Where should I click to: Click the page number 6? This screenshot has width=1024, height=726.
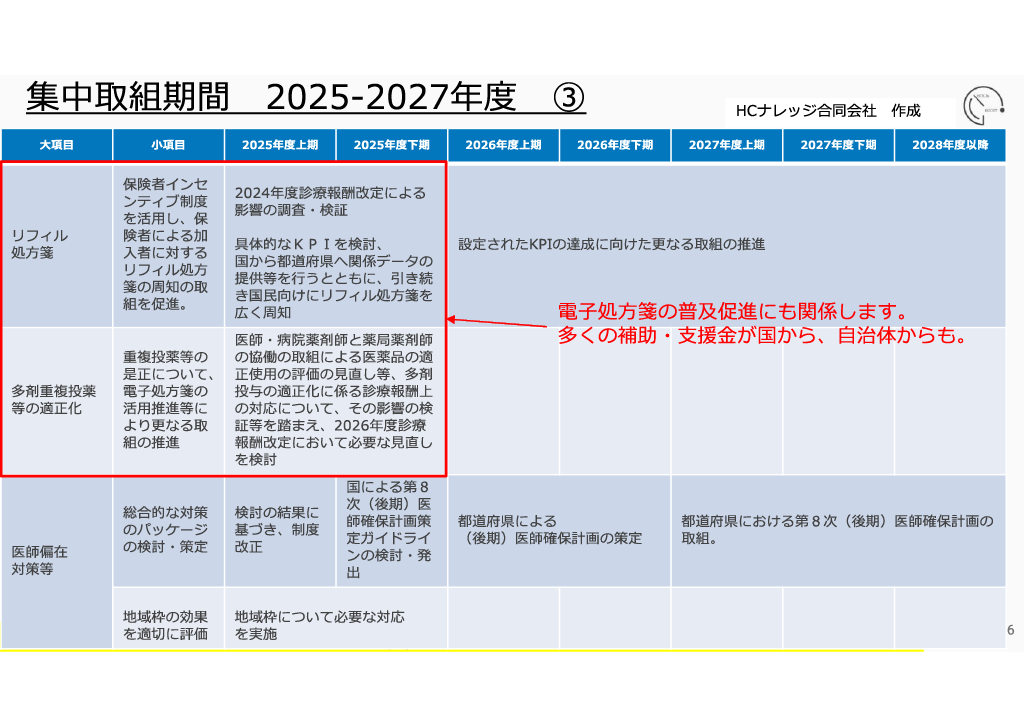coord(1010,630)
